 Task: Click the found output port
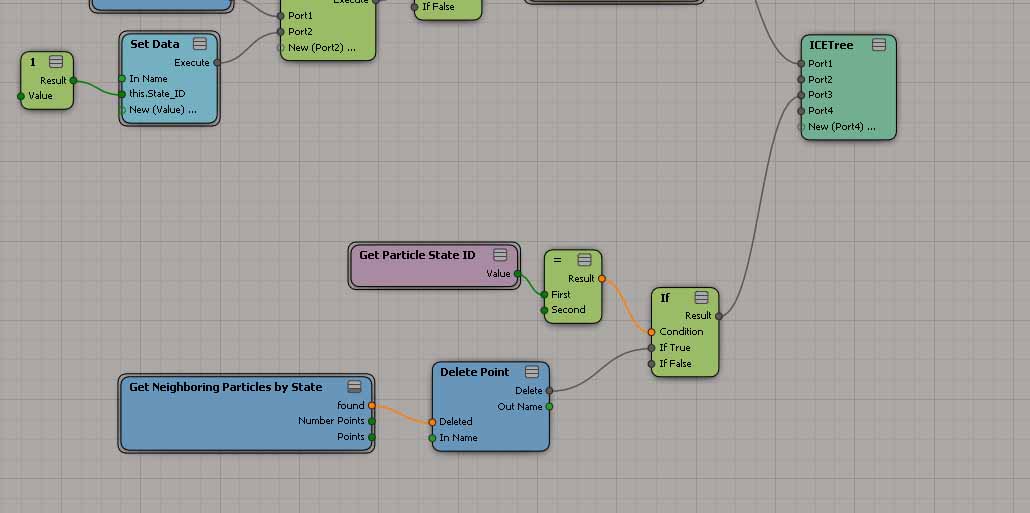371,406
